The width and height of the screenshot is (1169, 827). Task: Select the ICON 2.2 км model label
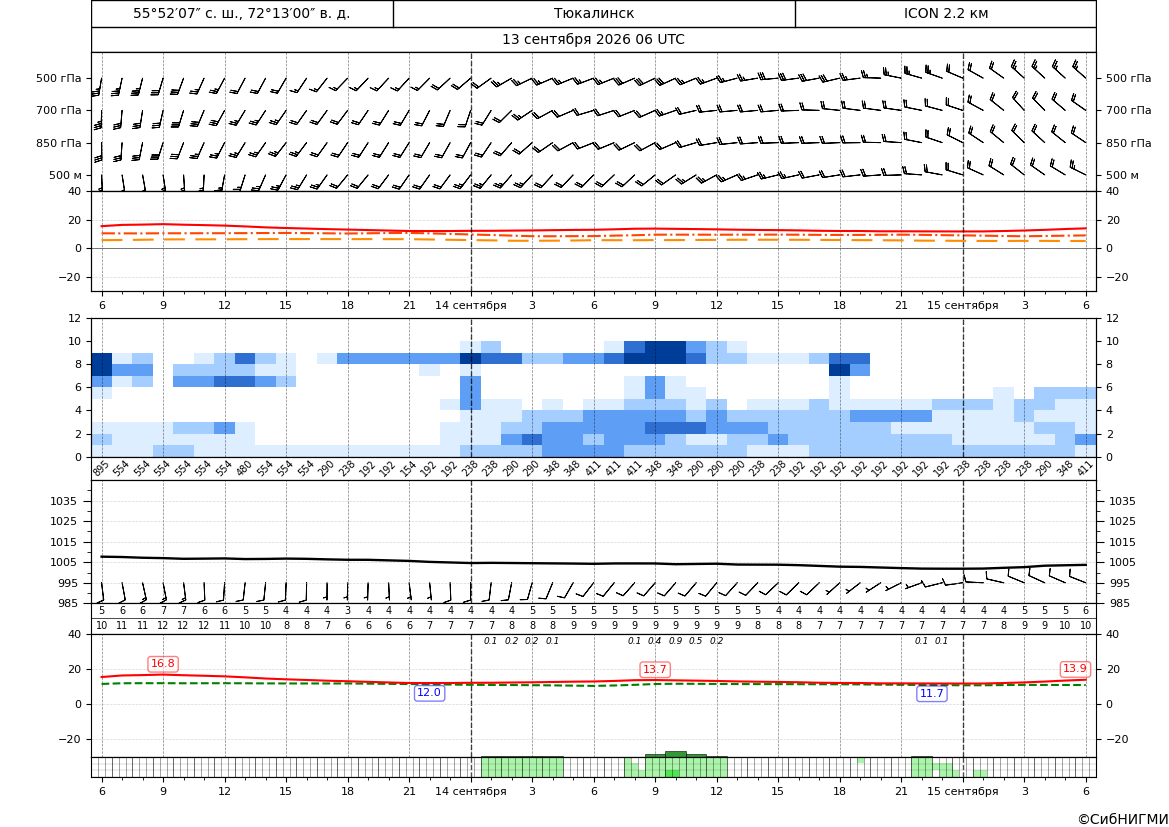click(x=945, y=13)
